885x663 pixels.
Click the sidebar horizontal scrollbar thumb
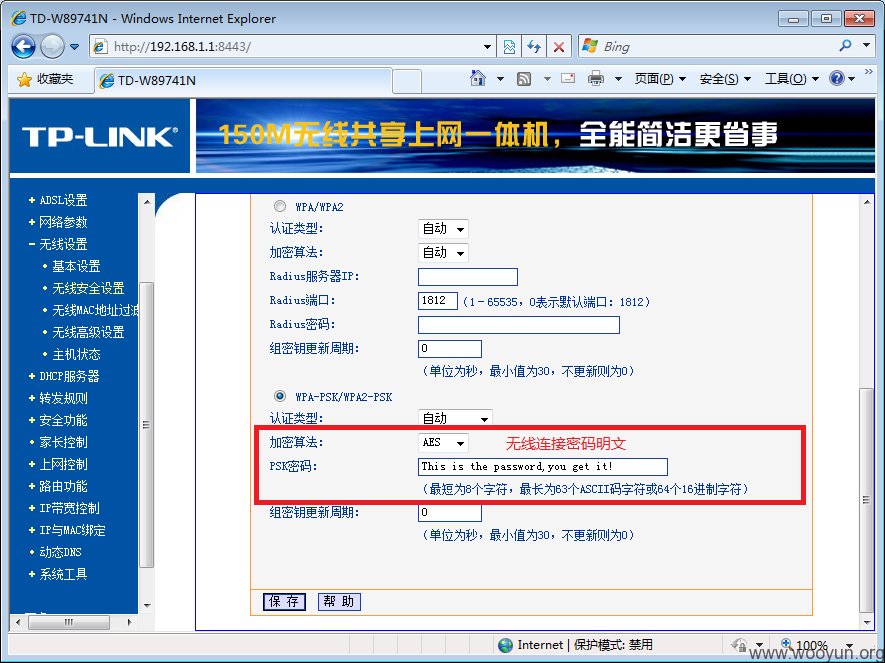coord(69,622)
